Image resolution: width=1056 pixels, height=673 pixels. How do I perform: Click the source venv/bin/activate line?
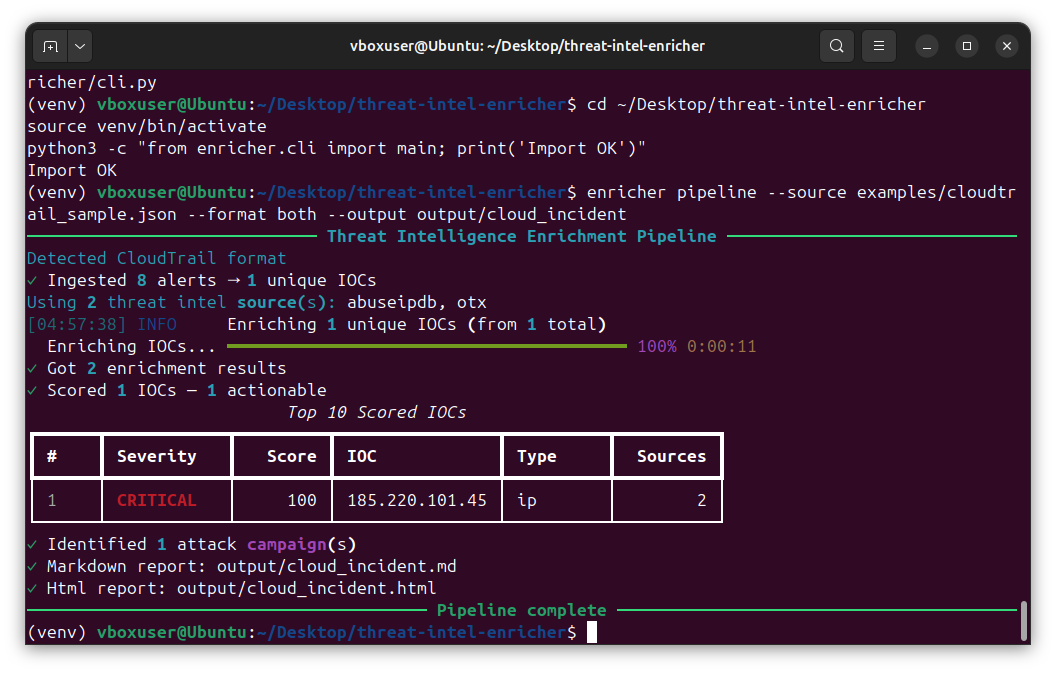pos(147,127)
